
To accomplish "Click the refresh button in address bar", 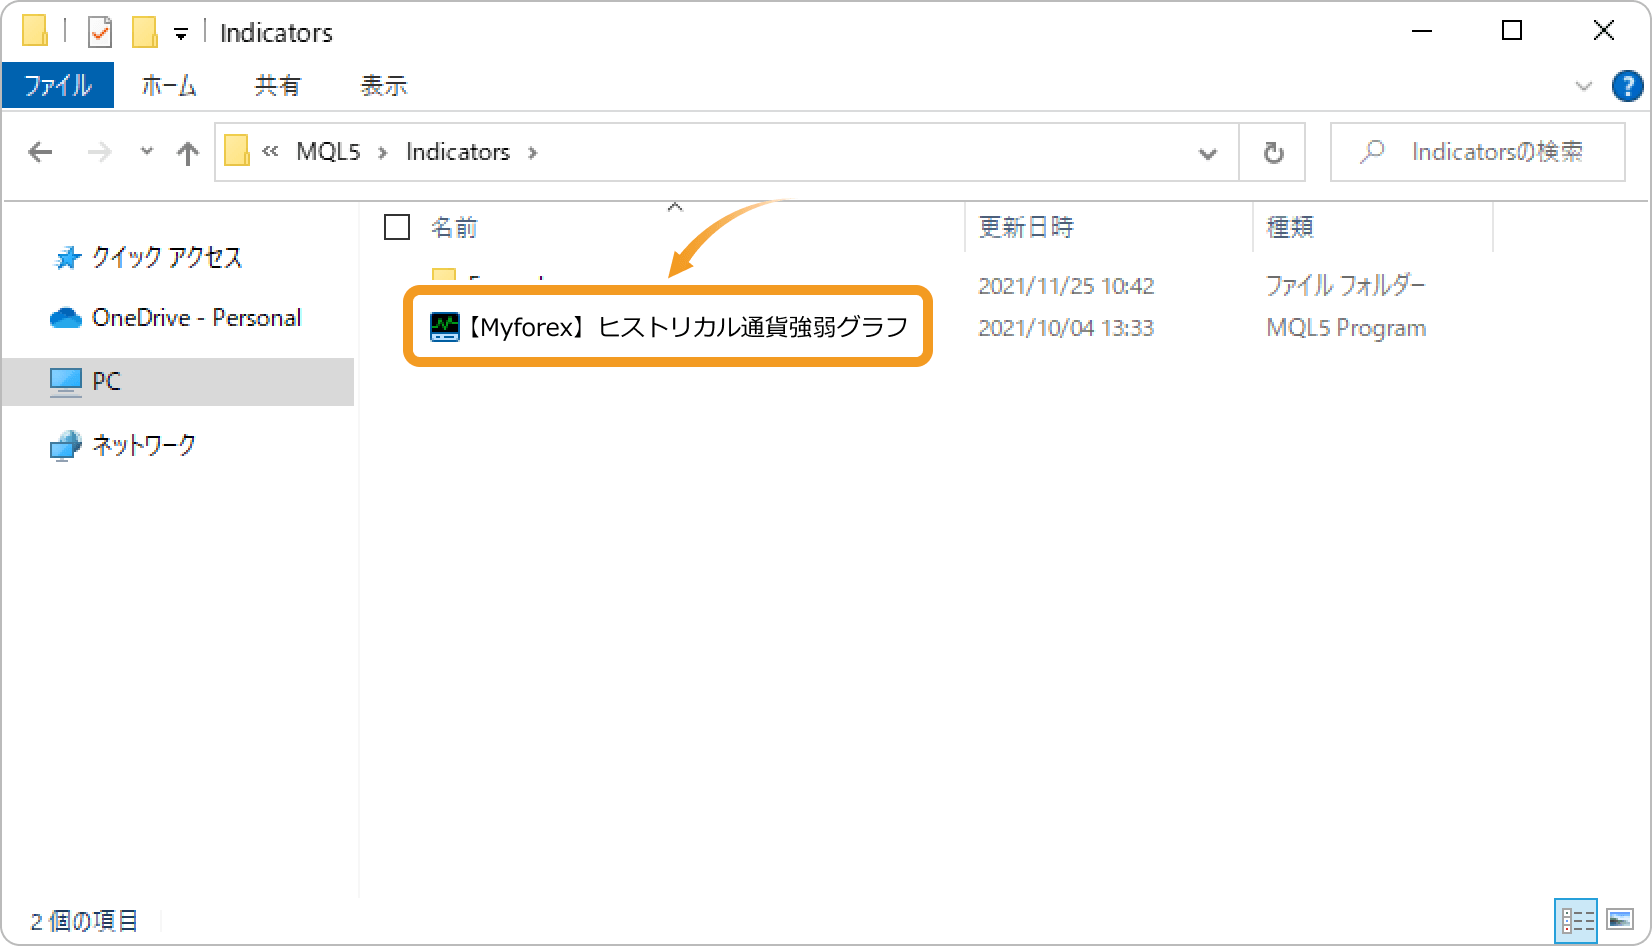I will click(x=1273, y=152).
